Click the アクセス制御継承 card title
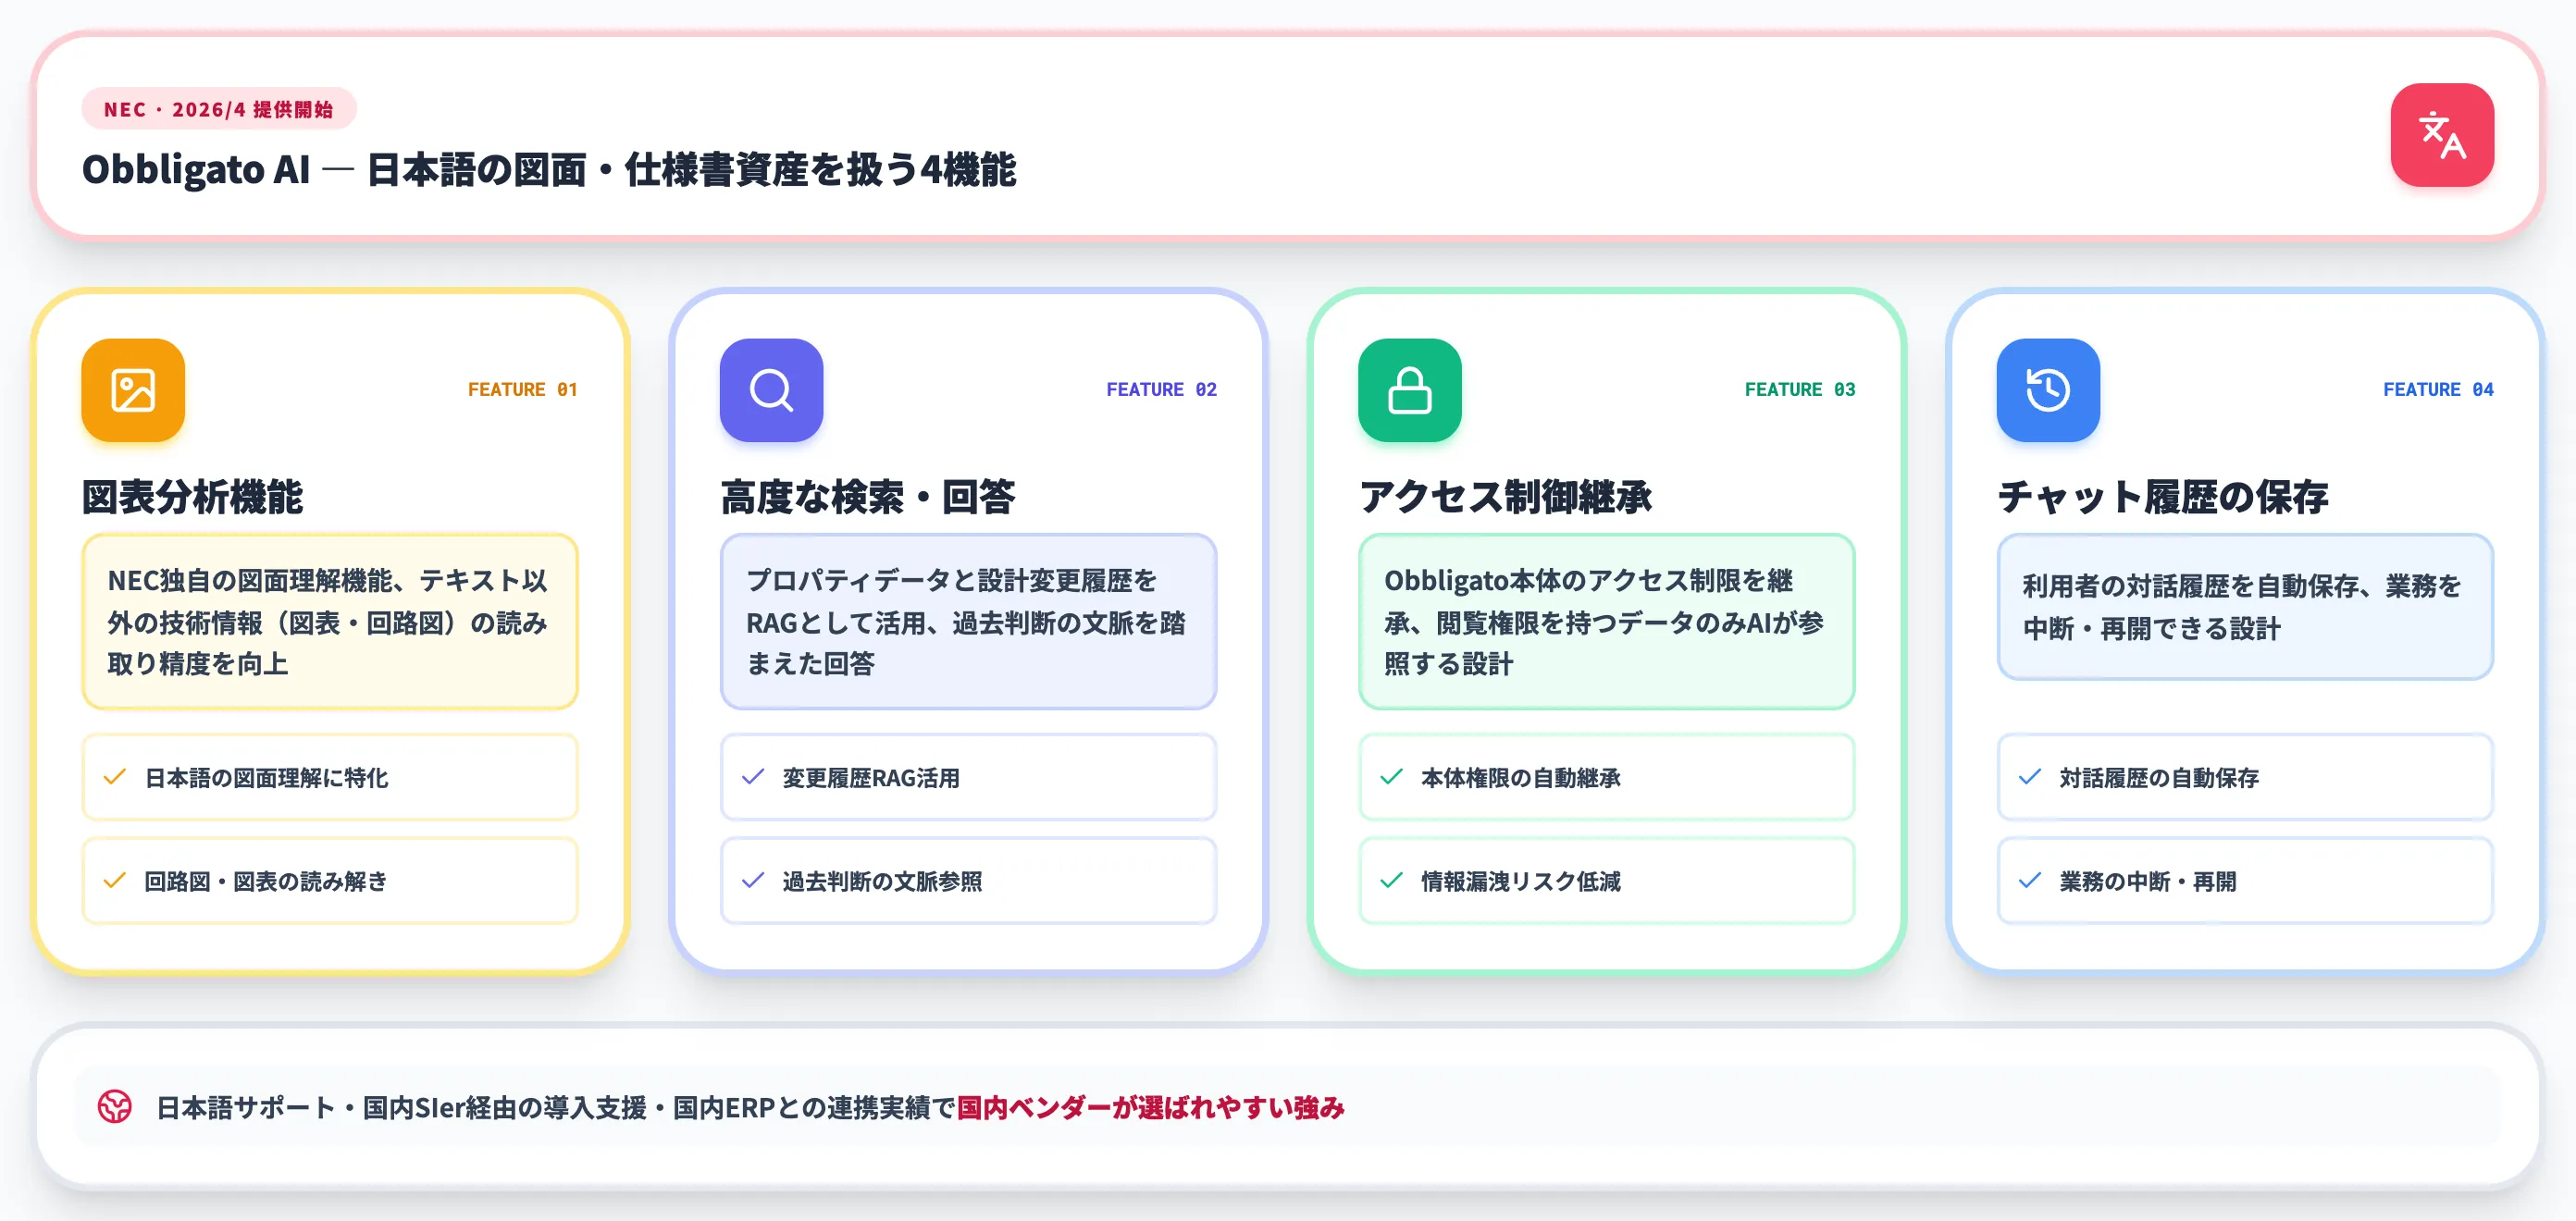 (1505, 497)
